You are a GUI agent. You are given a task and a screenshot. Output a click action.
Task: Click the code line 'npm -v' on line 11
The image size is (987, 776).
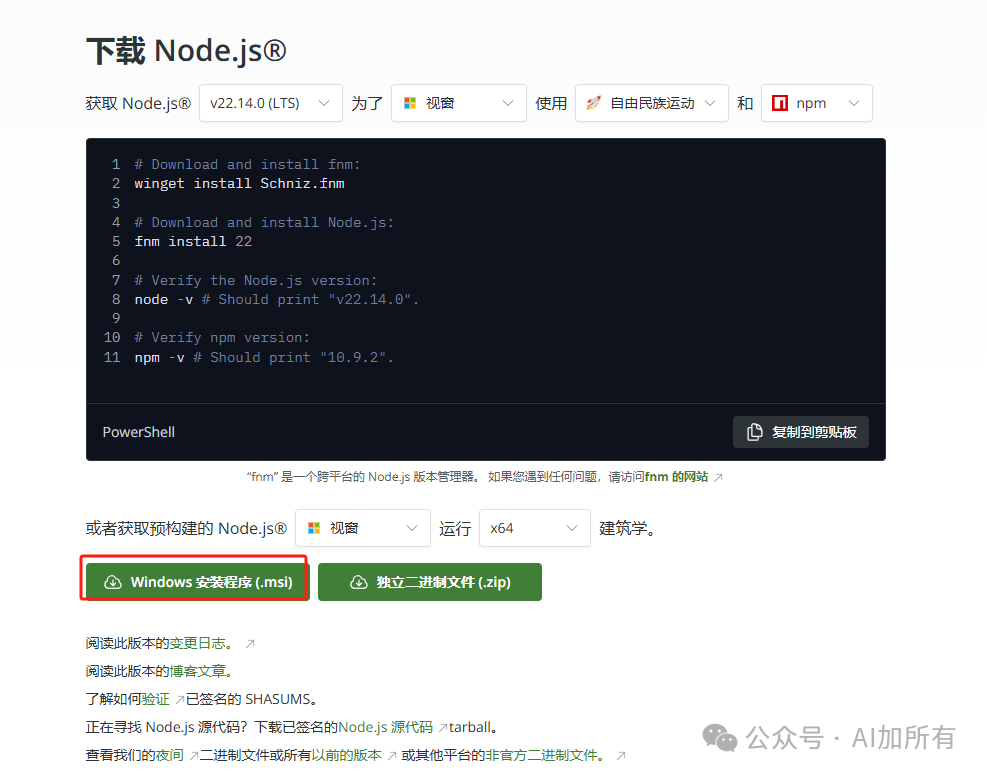tap(159, 357)
